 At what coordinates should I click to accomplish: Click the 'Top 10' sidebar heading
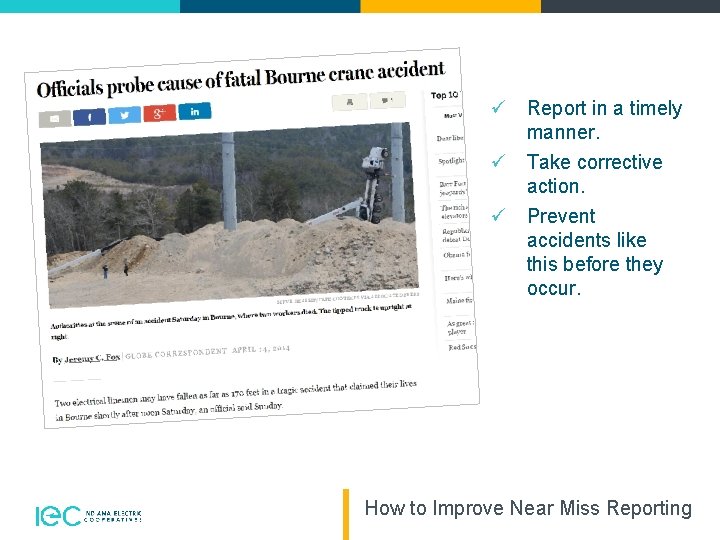pos(444,95)
